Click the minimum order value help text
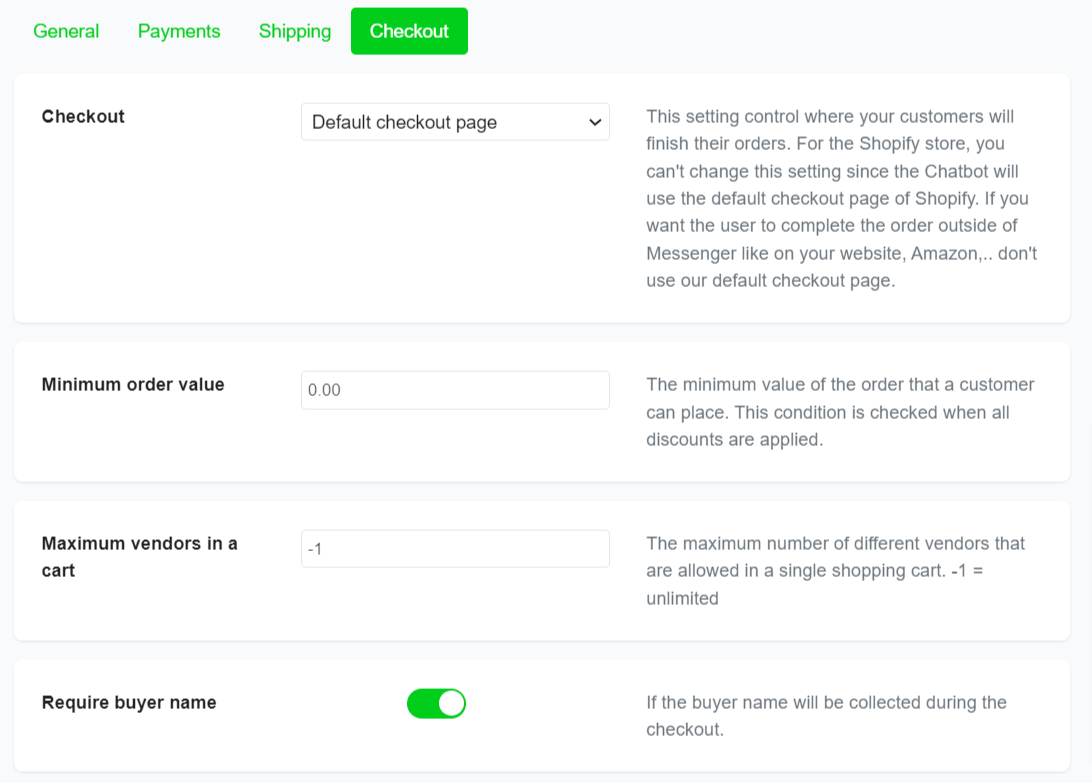The width and height of the screenshot is (1092, 783). coord(840,412)
